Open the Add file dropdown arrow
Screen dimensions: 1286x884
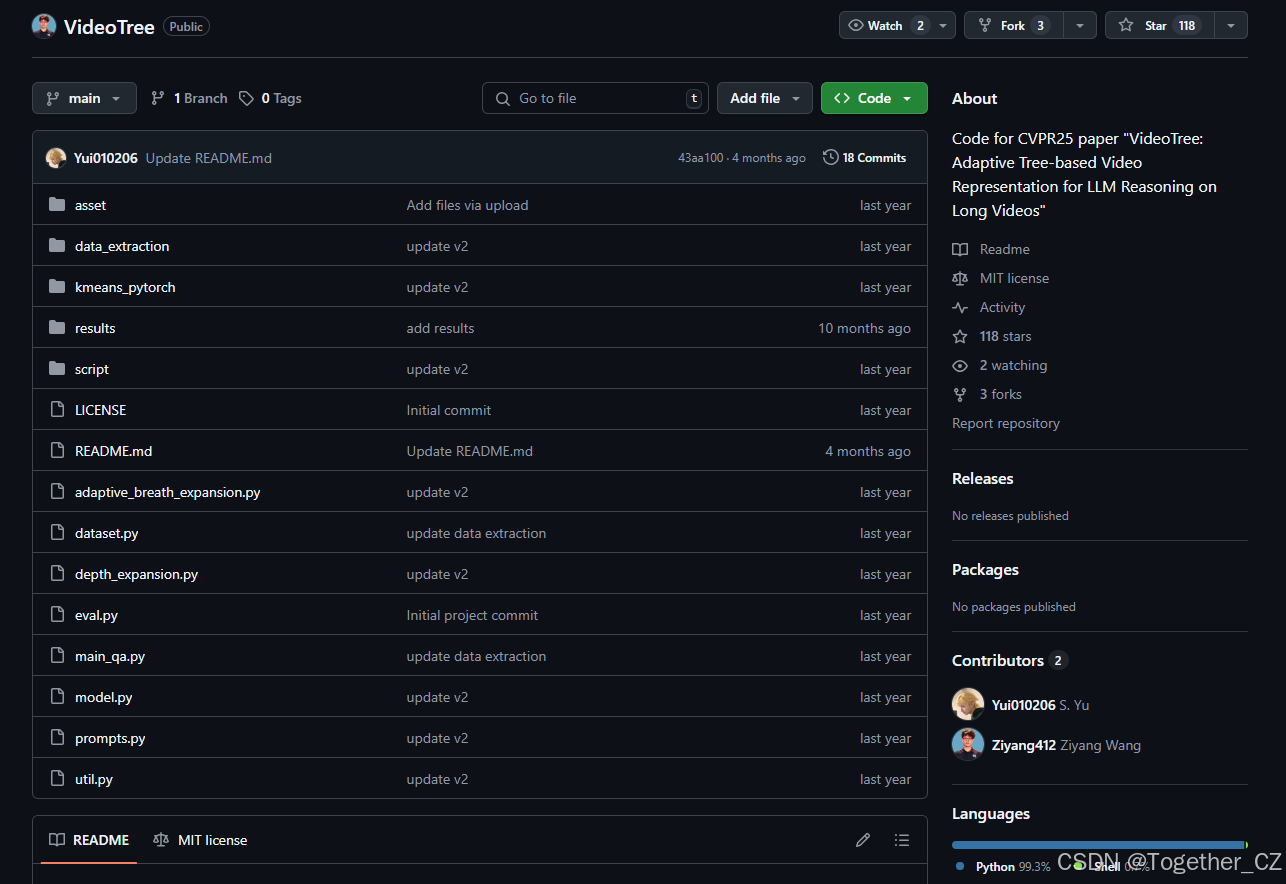[x=795, y=98]
